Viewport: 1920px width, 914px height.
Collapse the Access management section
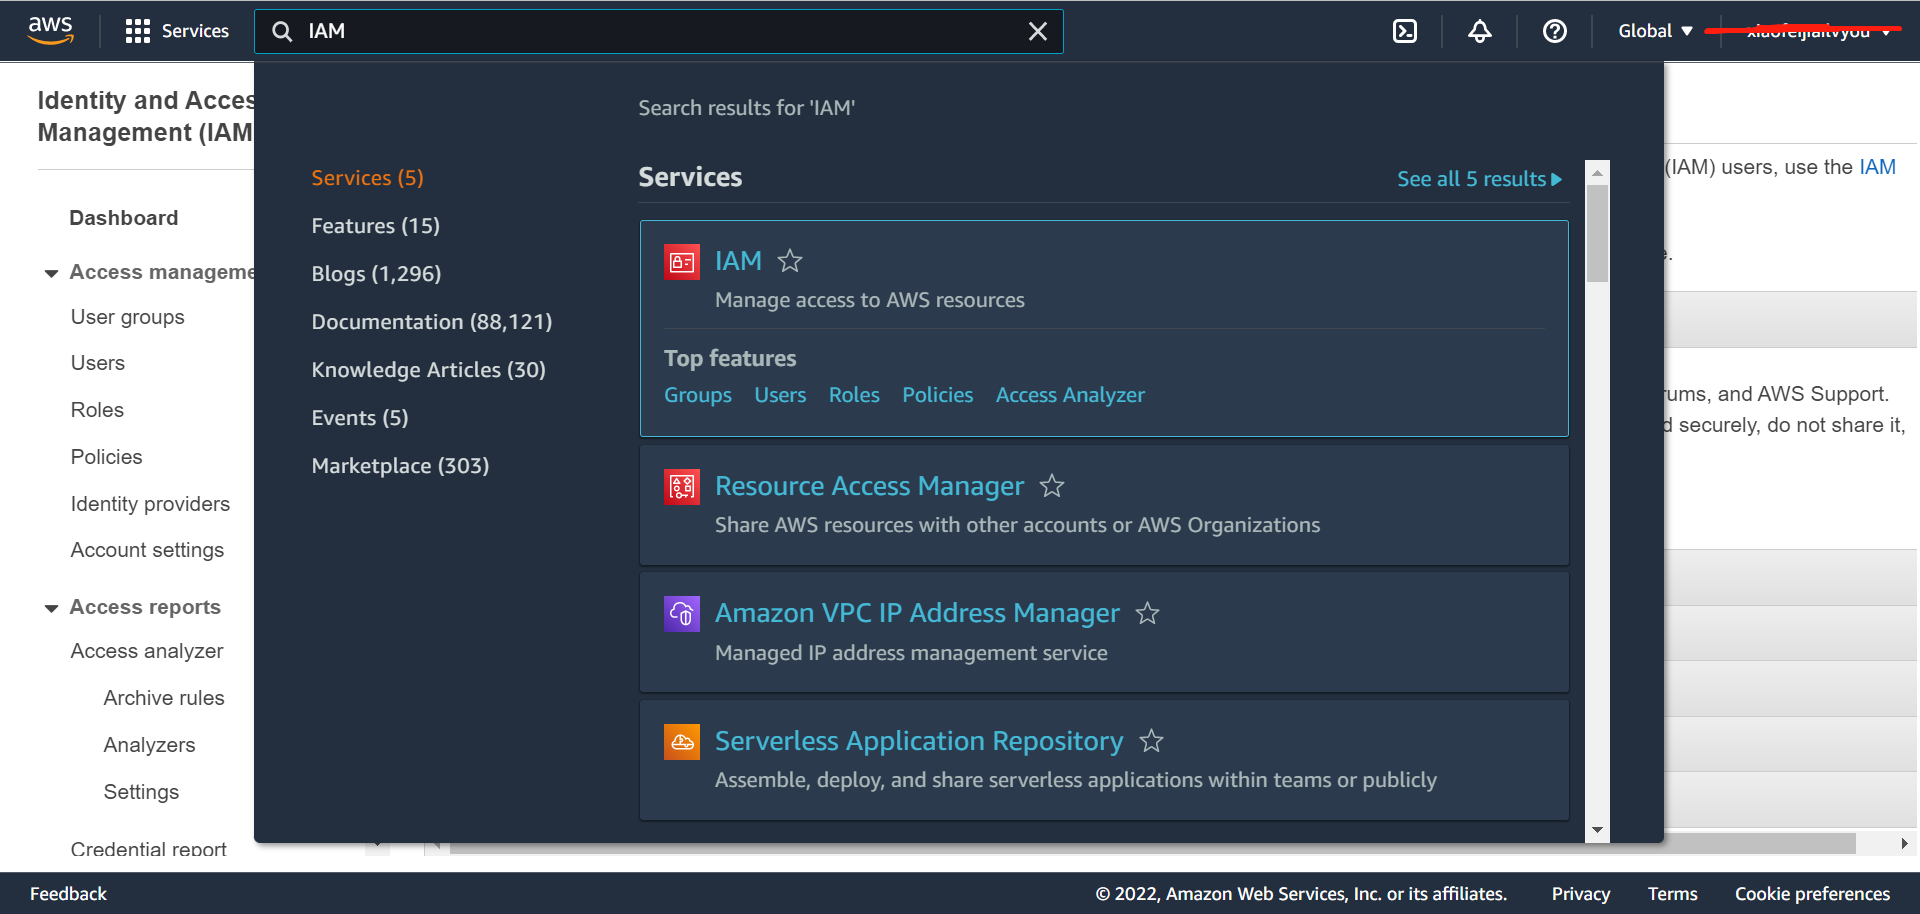tap(51, 273)
